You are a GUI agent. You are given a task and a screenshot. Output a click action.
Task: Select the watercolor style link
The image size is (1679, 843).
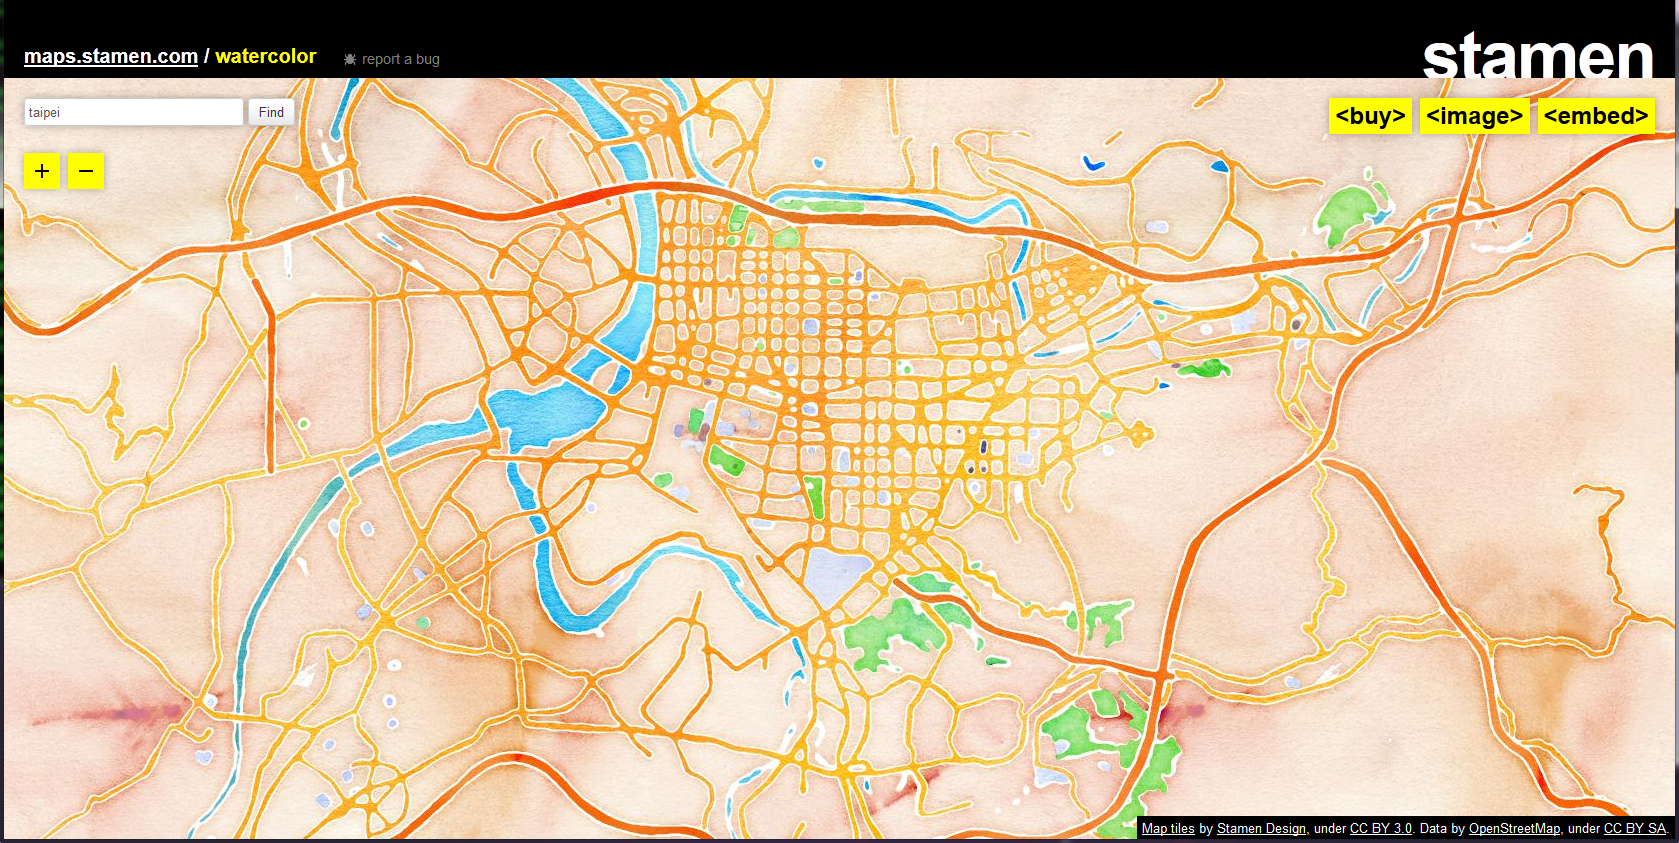[x=266, y=56]
